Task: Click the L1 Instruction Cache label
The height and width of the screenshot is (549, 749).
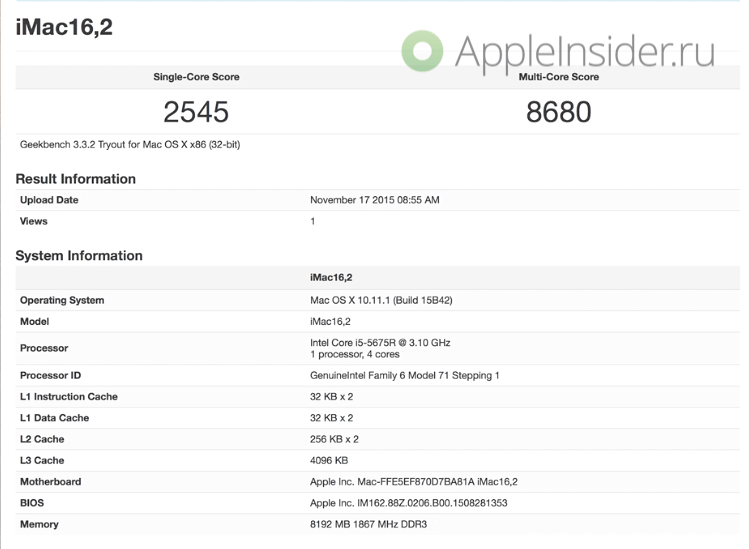Action: (69, 397)
